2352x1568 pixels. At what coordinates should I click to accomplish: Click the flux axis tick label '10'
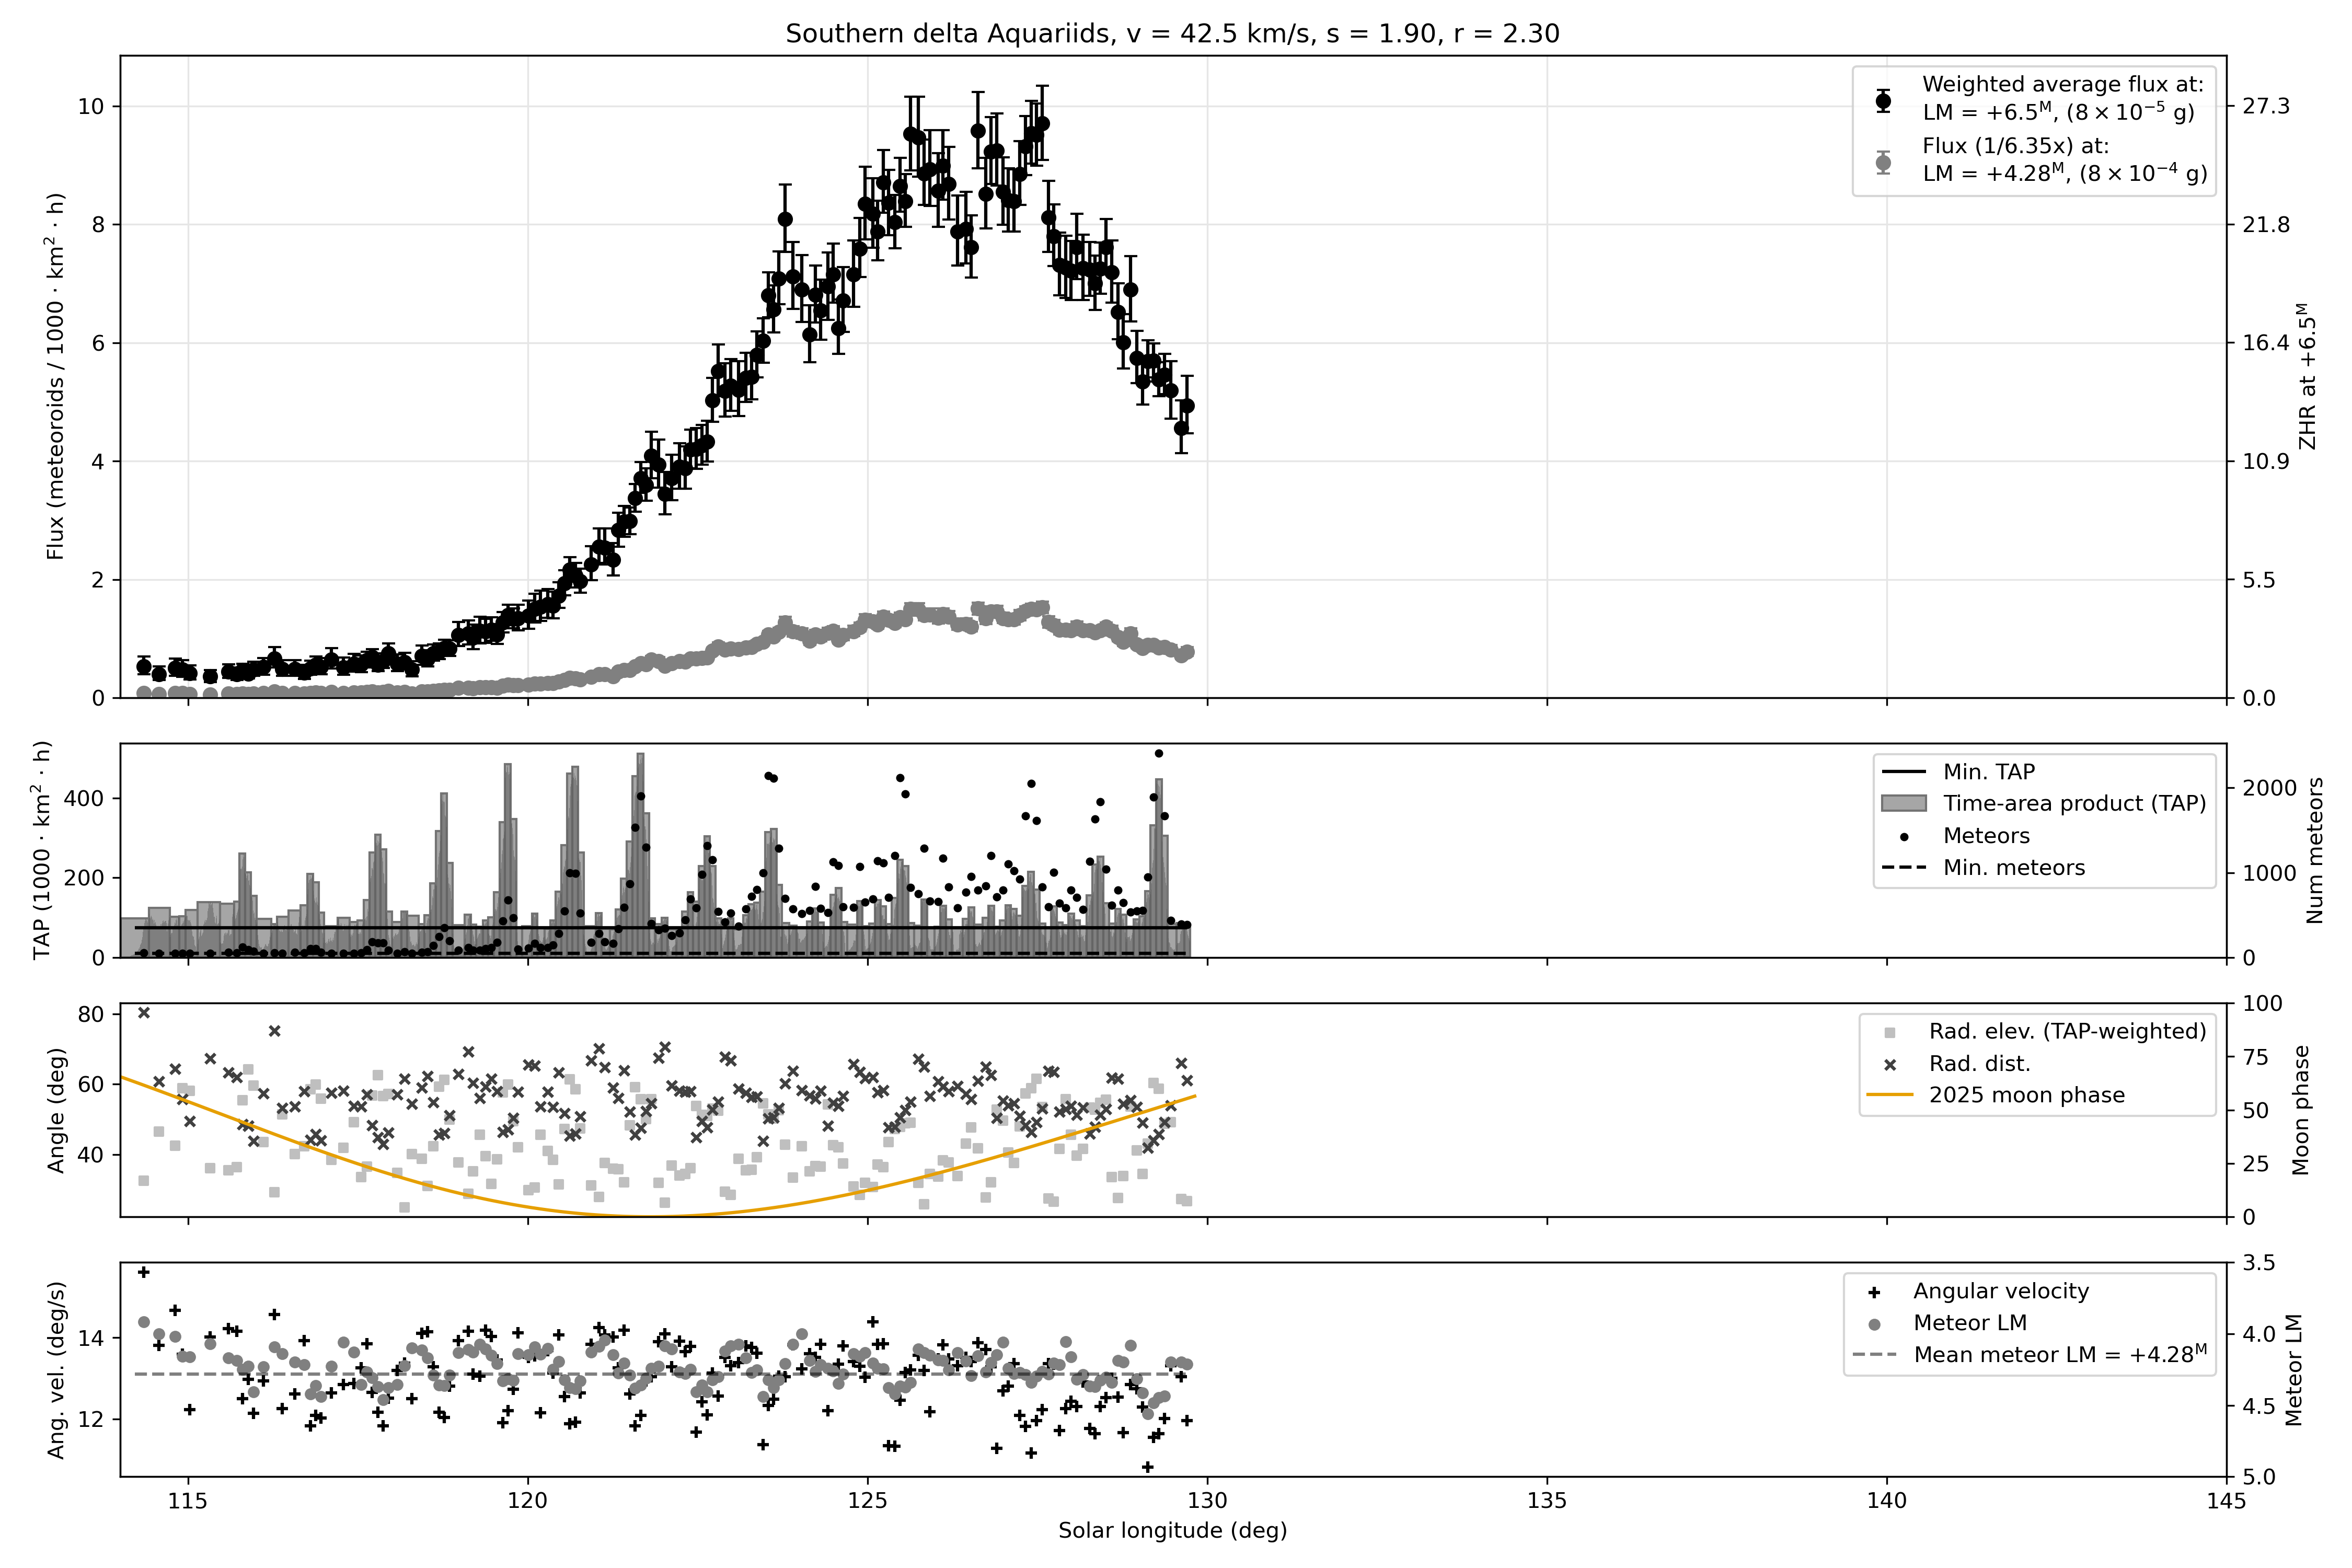click(x=91, y=107)
